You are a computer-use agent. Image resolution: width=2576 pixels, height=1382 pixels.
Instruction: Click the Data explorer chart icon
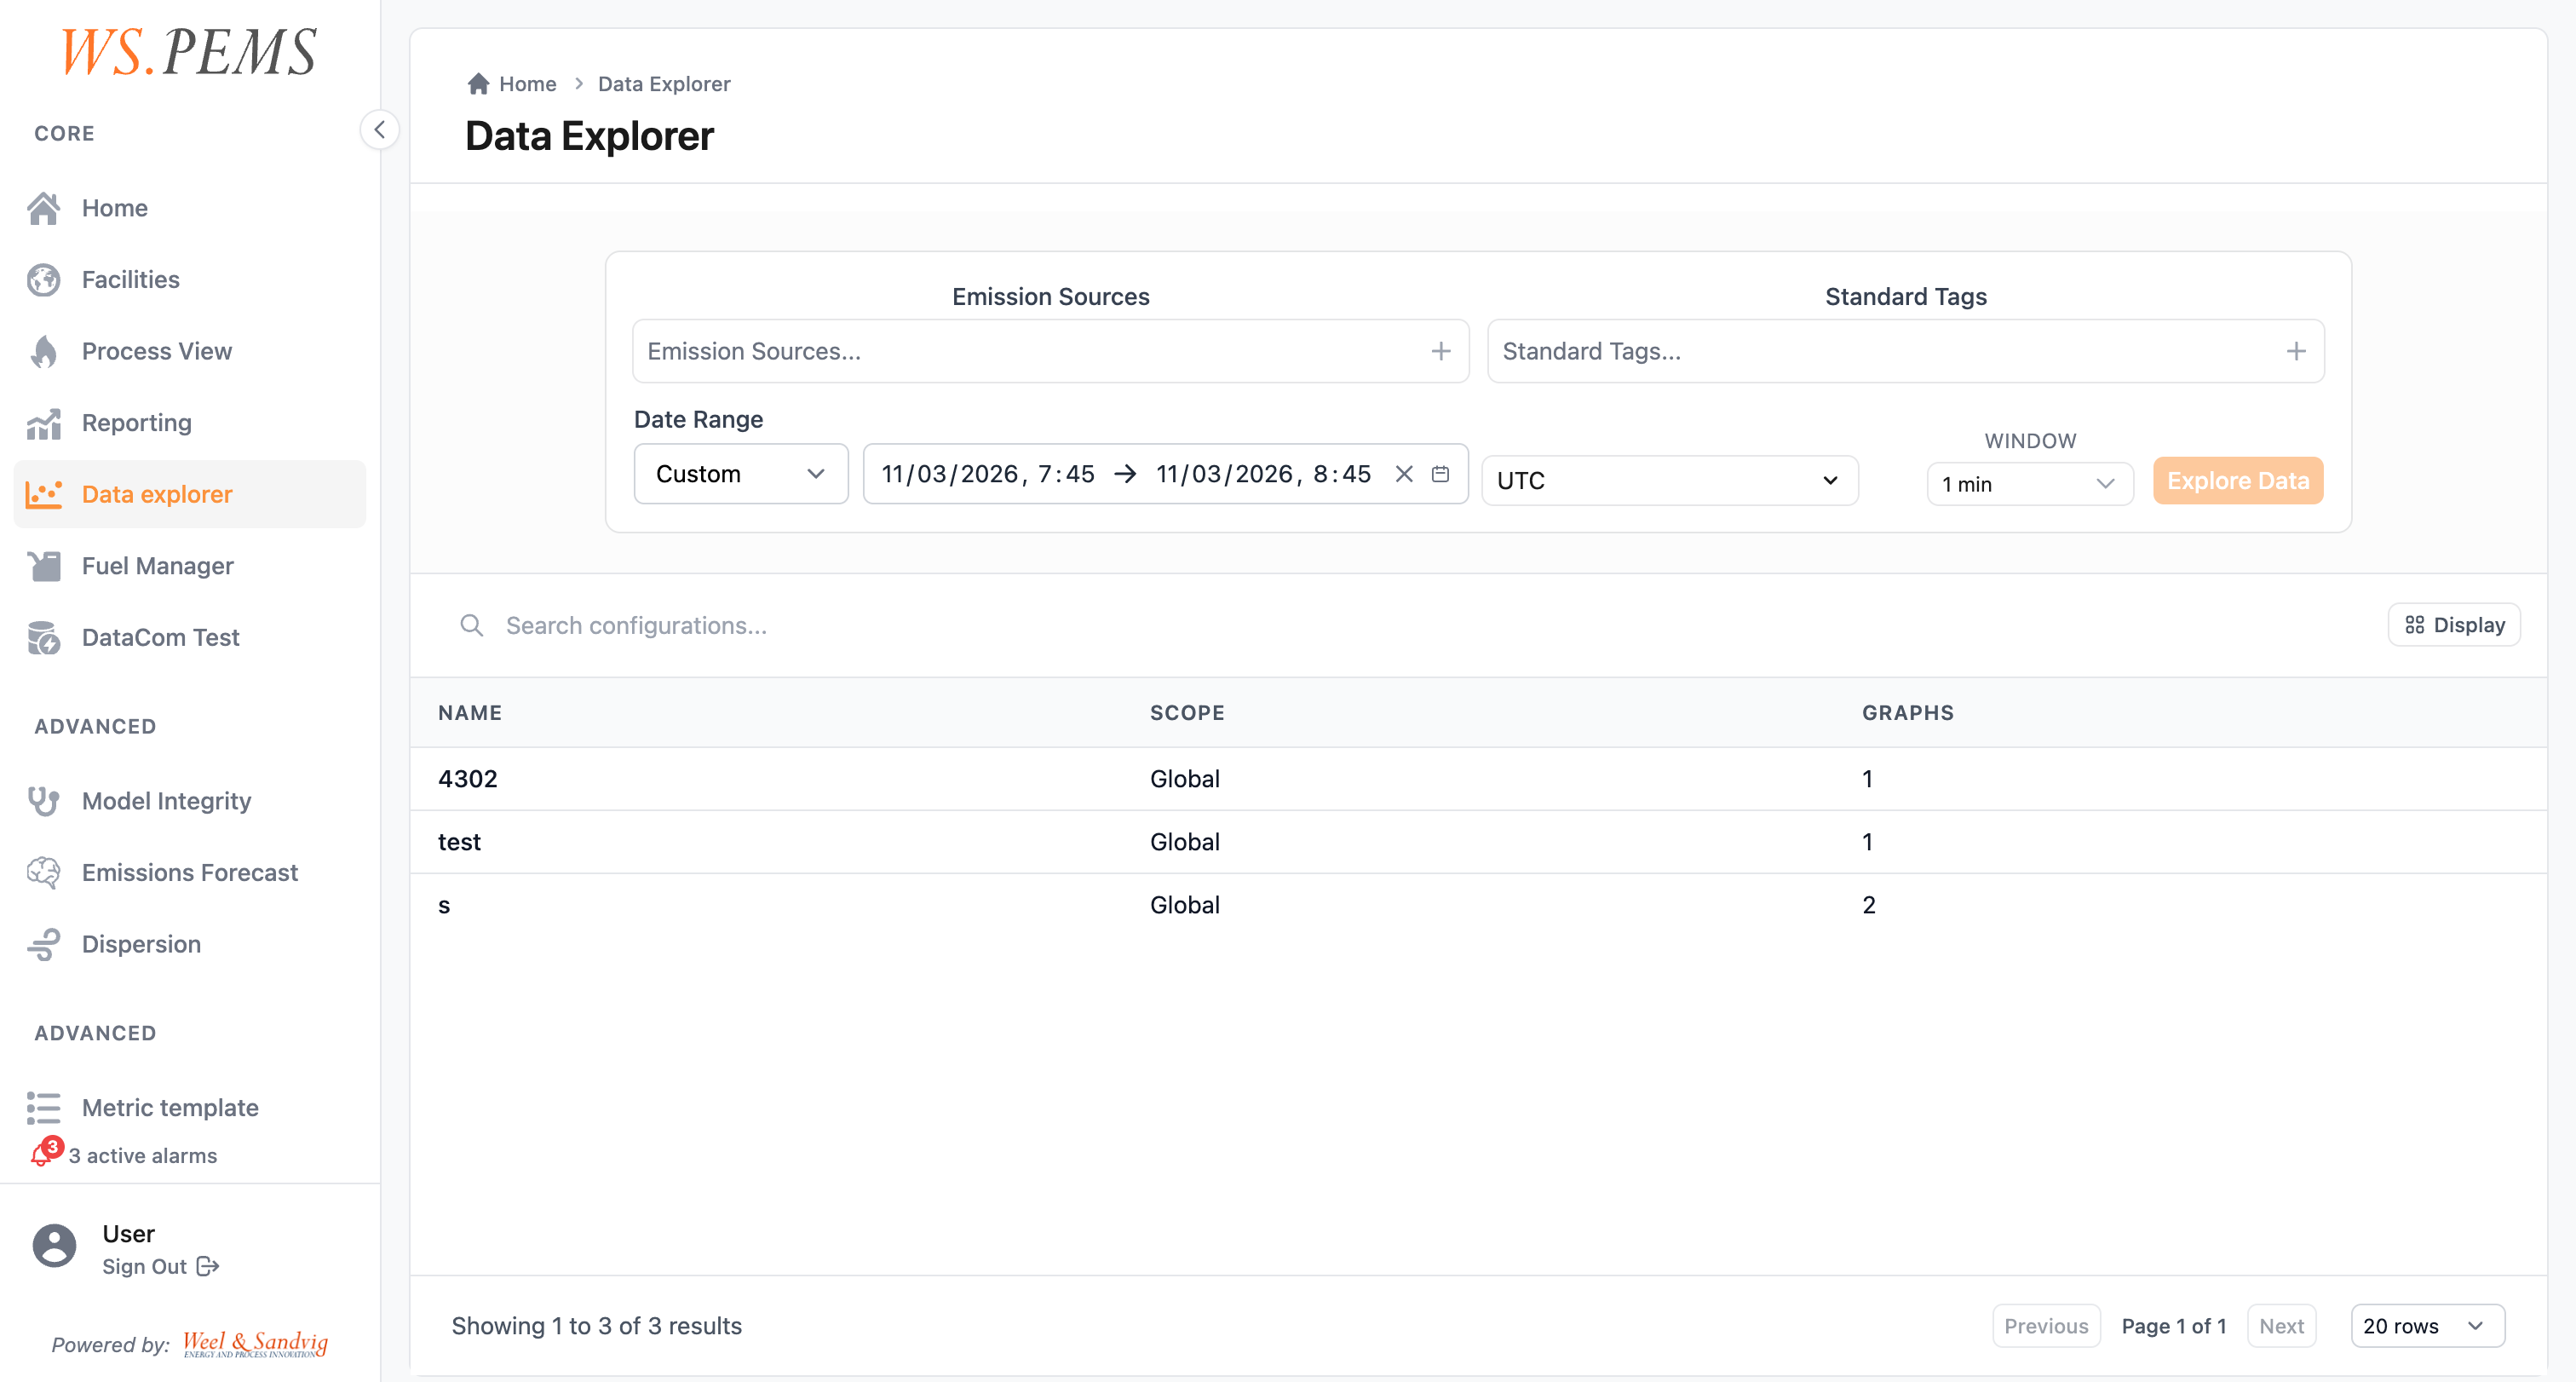44,494
